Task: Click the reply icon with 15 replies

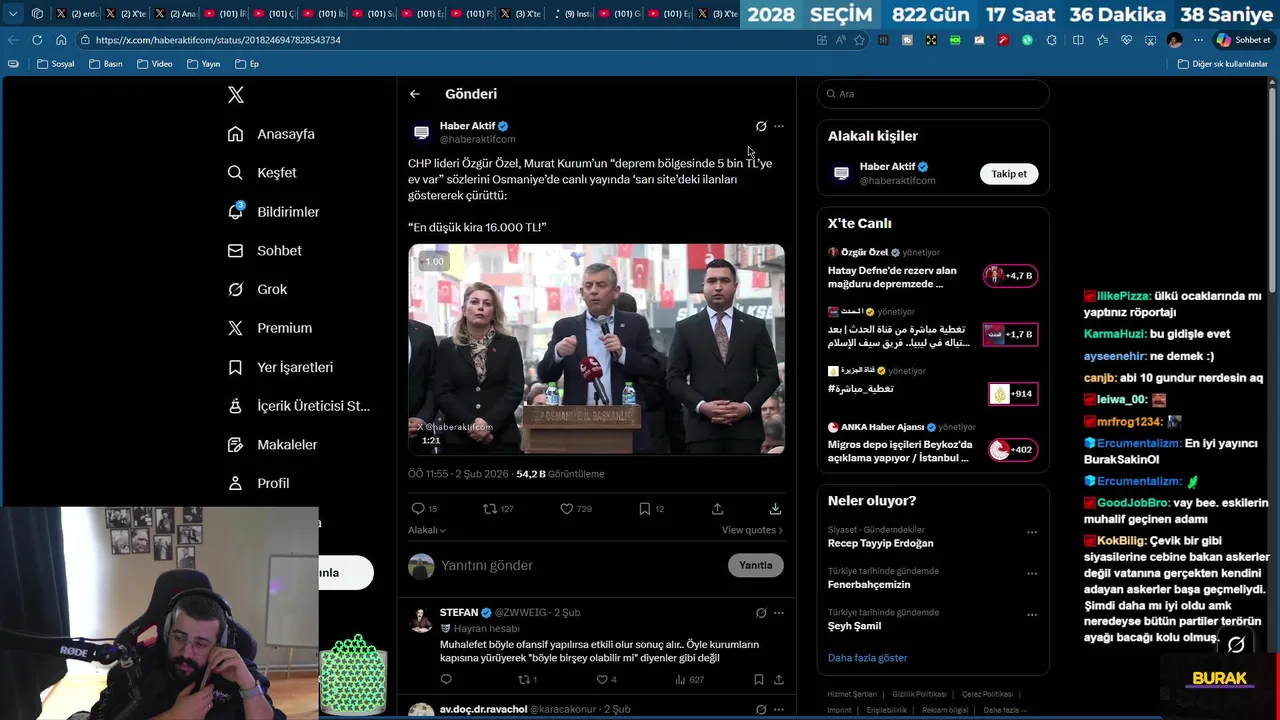Action: pos(418,509)
